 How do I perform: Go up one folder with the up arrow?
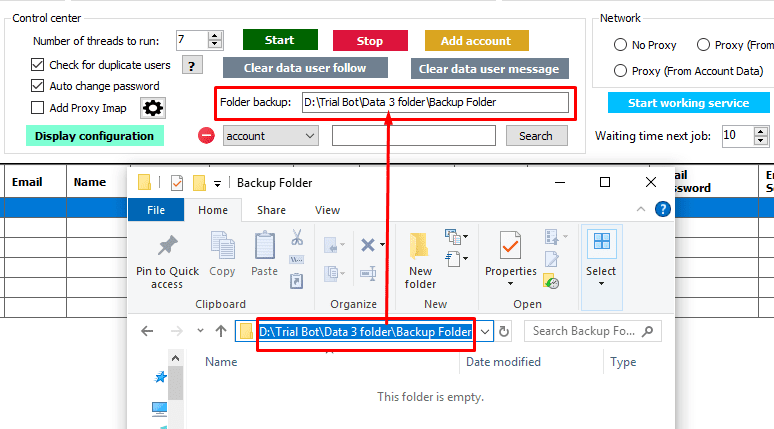click(x=221, y=331)
